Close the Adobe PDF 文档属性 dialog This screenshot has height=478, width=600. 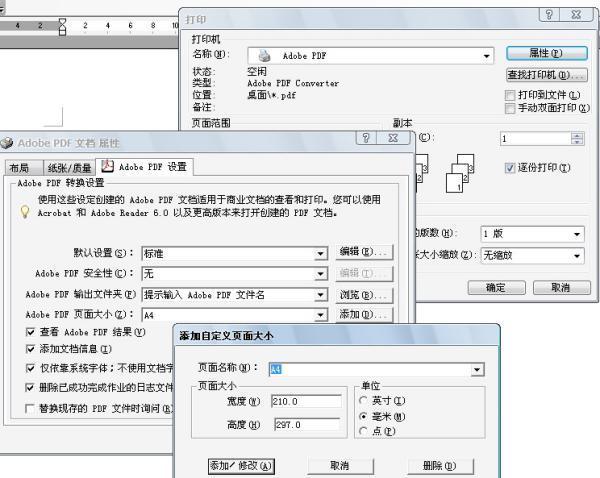tap(393, 138)
